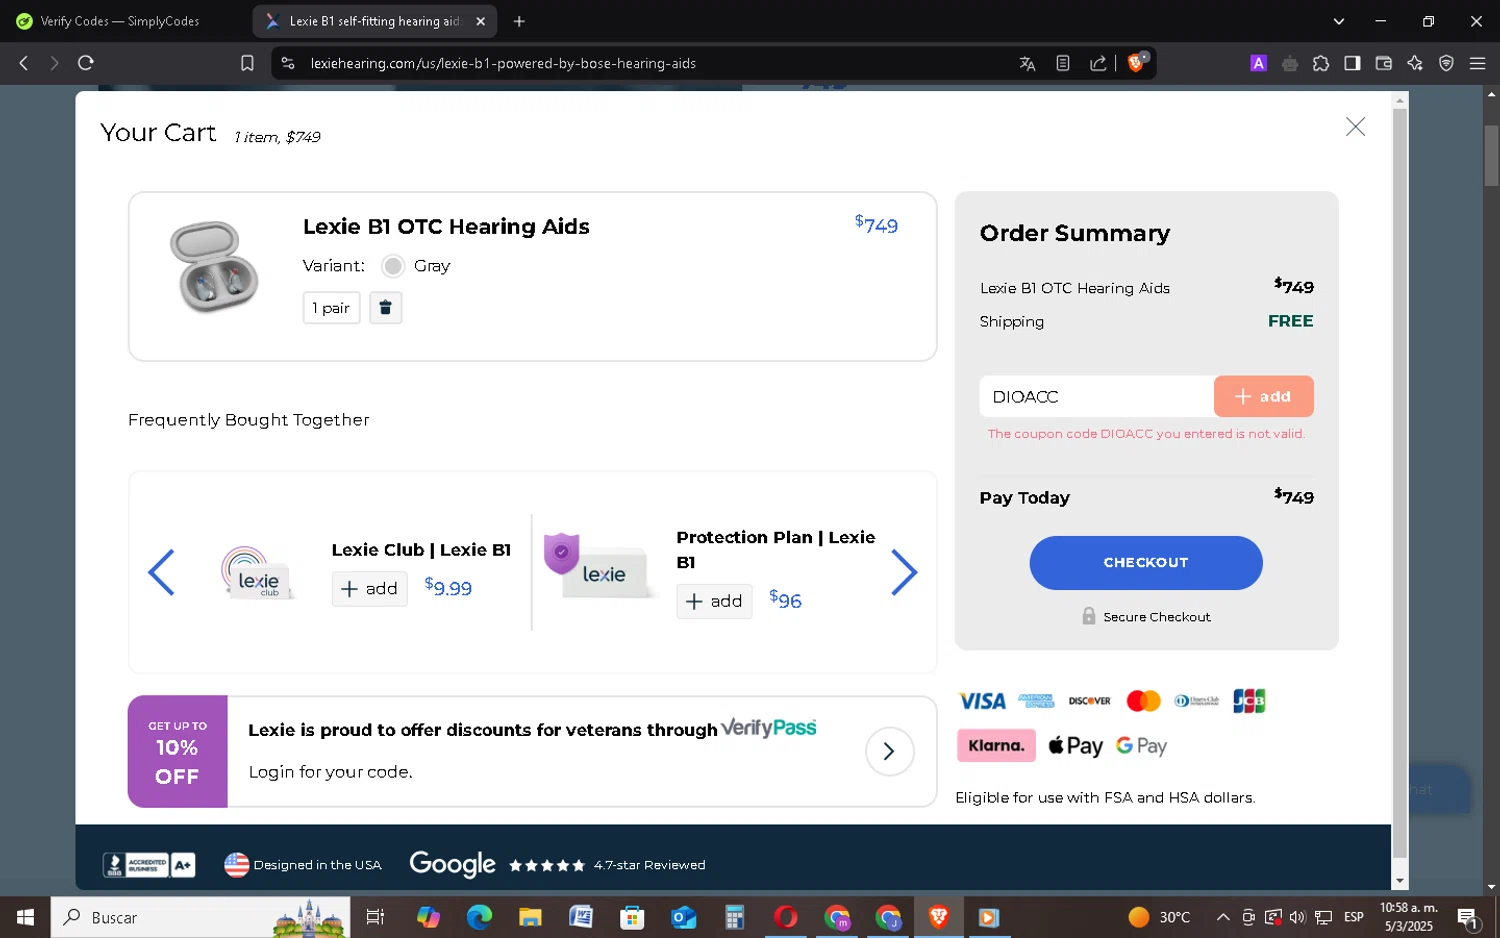
Task: Open a new browser tab
Action: [x=519, y=21]
